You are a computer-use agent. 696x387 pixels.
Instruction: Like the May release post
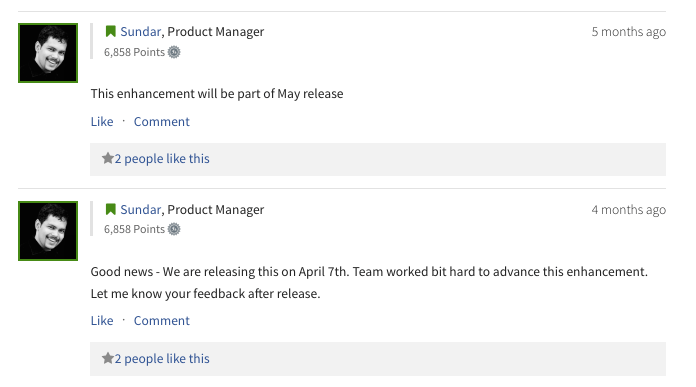coord(102,122)
